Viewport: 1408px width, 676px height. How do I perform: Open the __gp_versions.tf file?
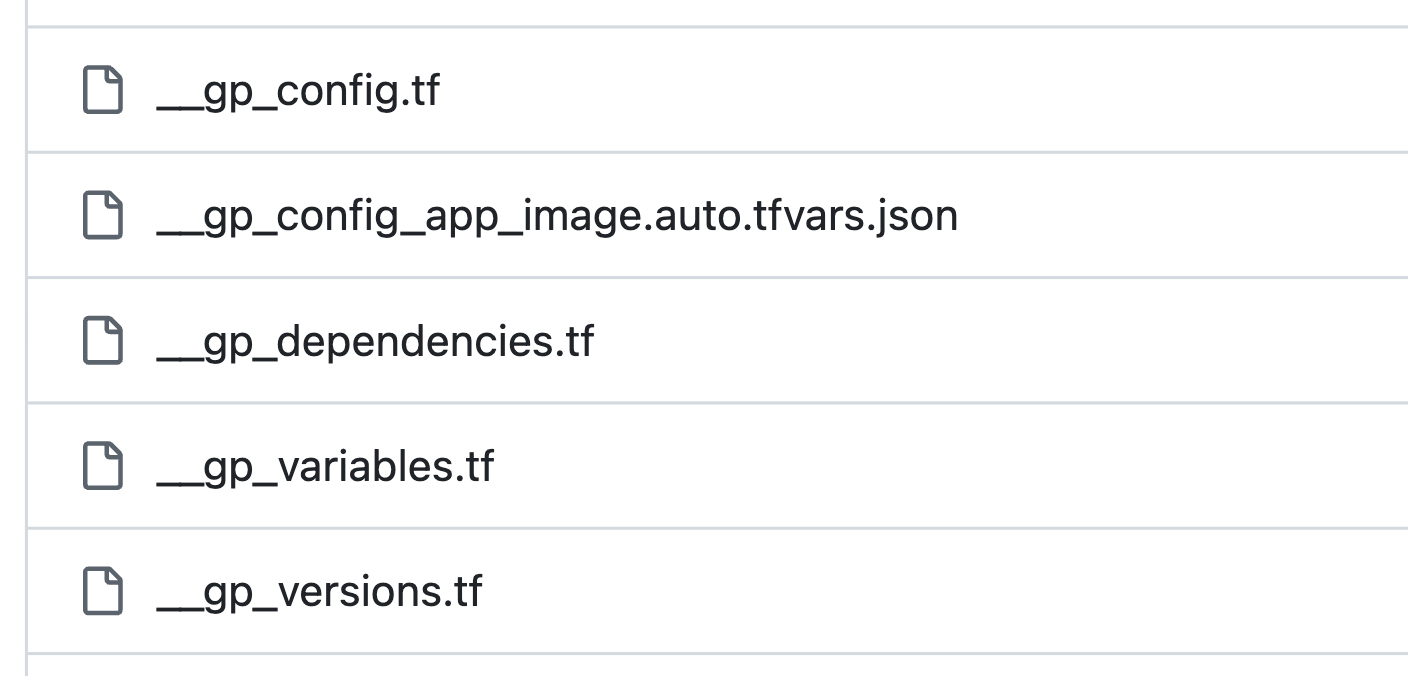point(320,591)
